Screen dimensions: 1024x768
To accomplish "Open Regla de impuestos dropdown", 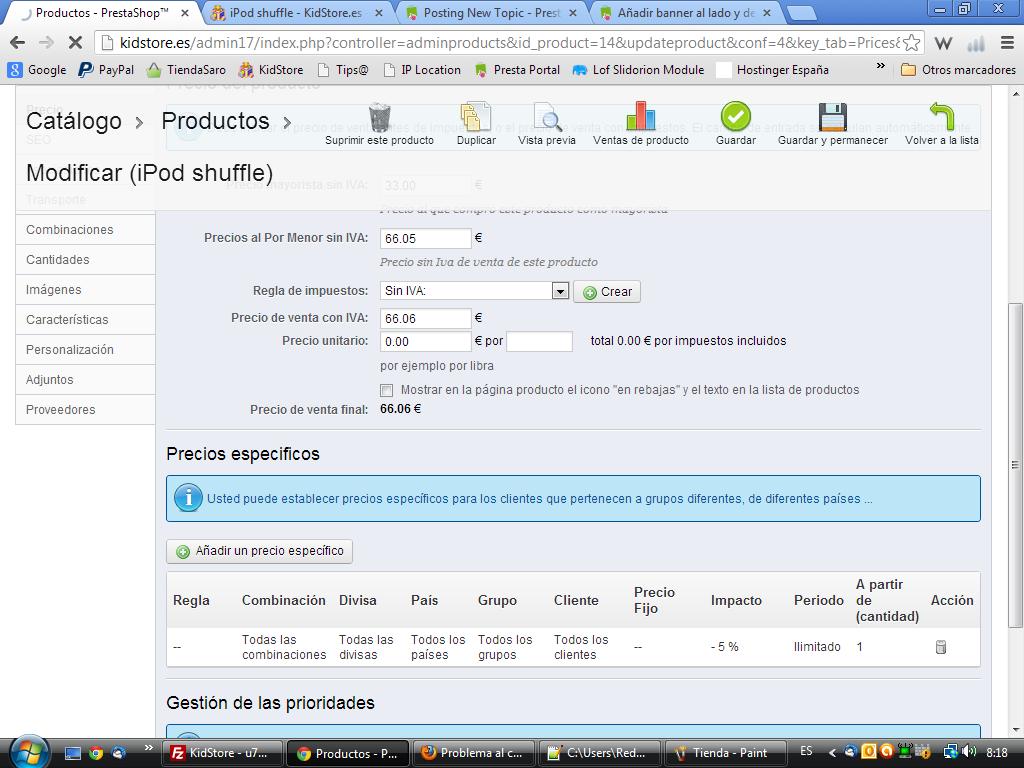I will click(474, 291).
